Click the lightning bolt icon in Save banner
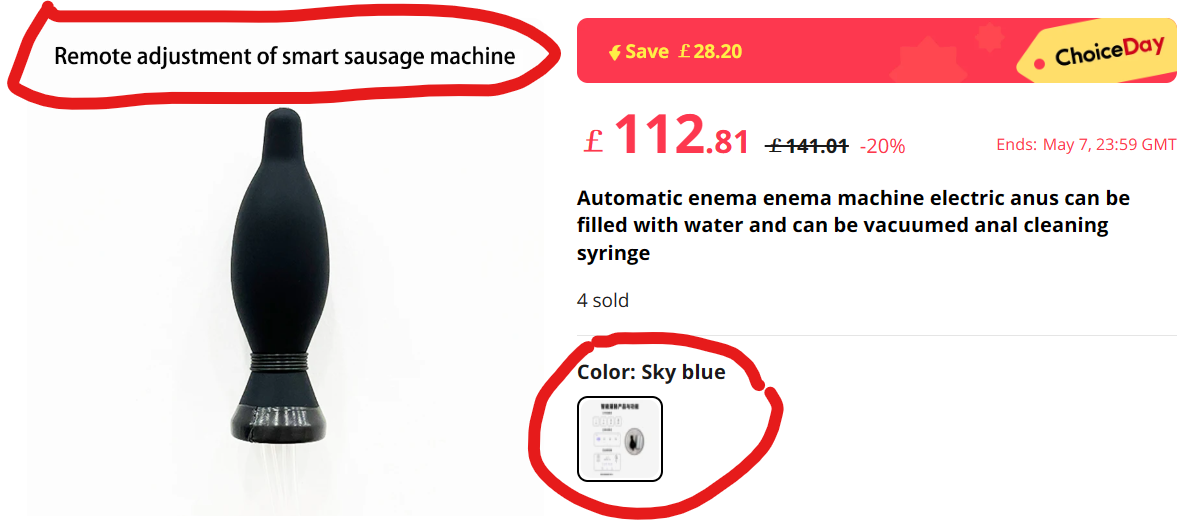1203x521 pixels. (x=614, y=52)
